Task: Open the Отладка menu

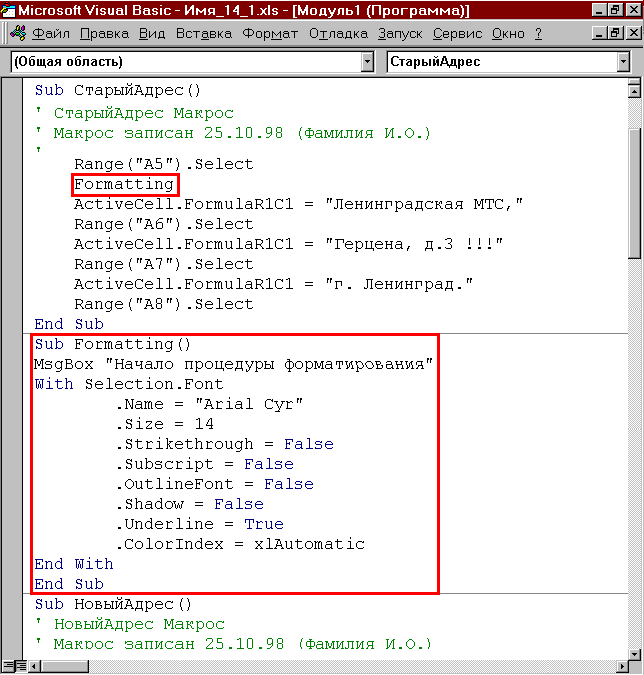Action: coord(338,34)
